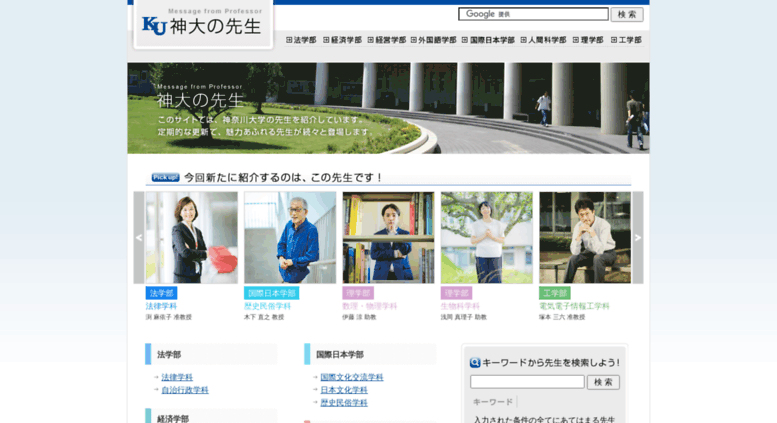Viewport: 777px width, 423px height.
Task: Open the 経済学部 navigation menu item
Action: (x=342, y=40)
